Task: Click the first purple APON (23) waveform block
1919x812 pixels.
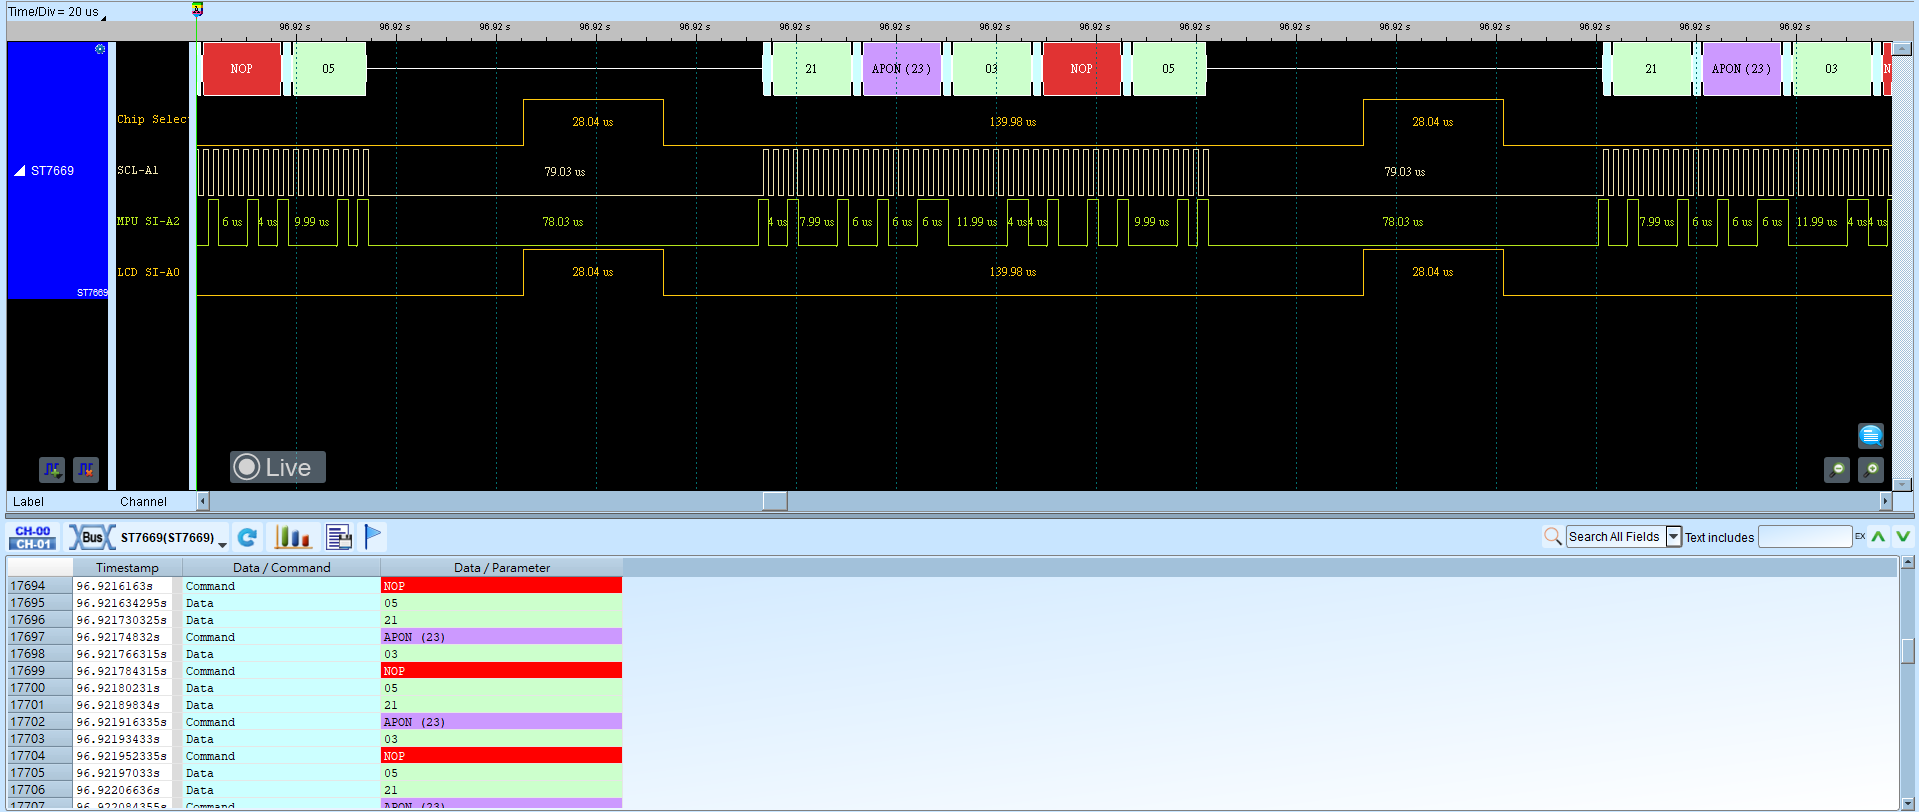Action: point(901,69)
